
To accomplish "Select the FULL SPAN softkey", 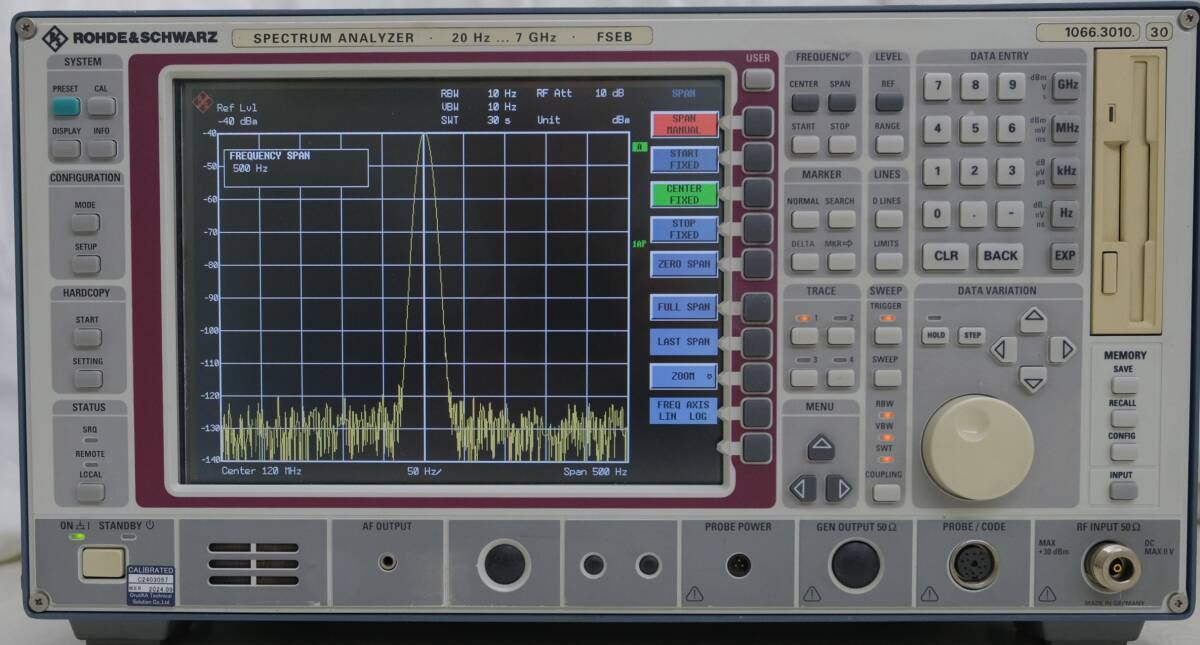I will [684, 307].
